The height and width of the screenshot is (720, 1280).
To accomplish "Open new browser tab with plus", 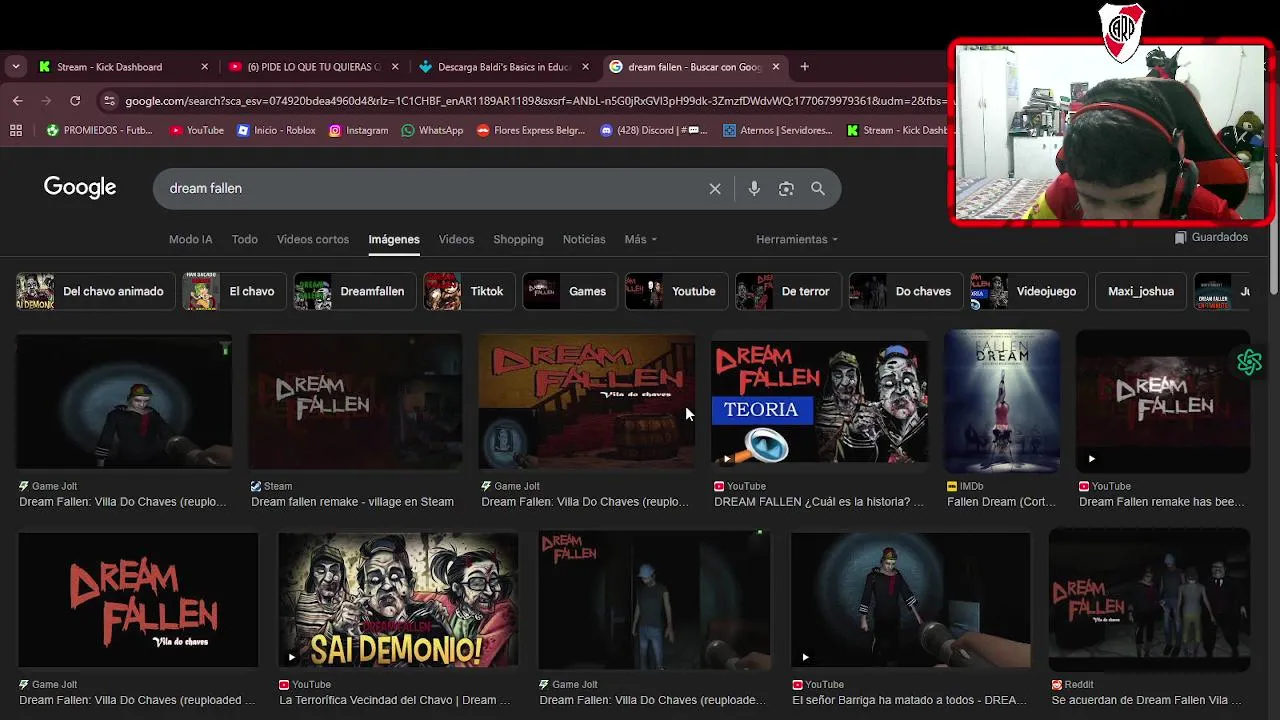I will (x=804, y=67).
